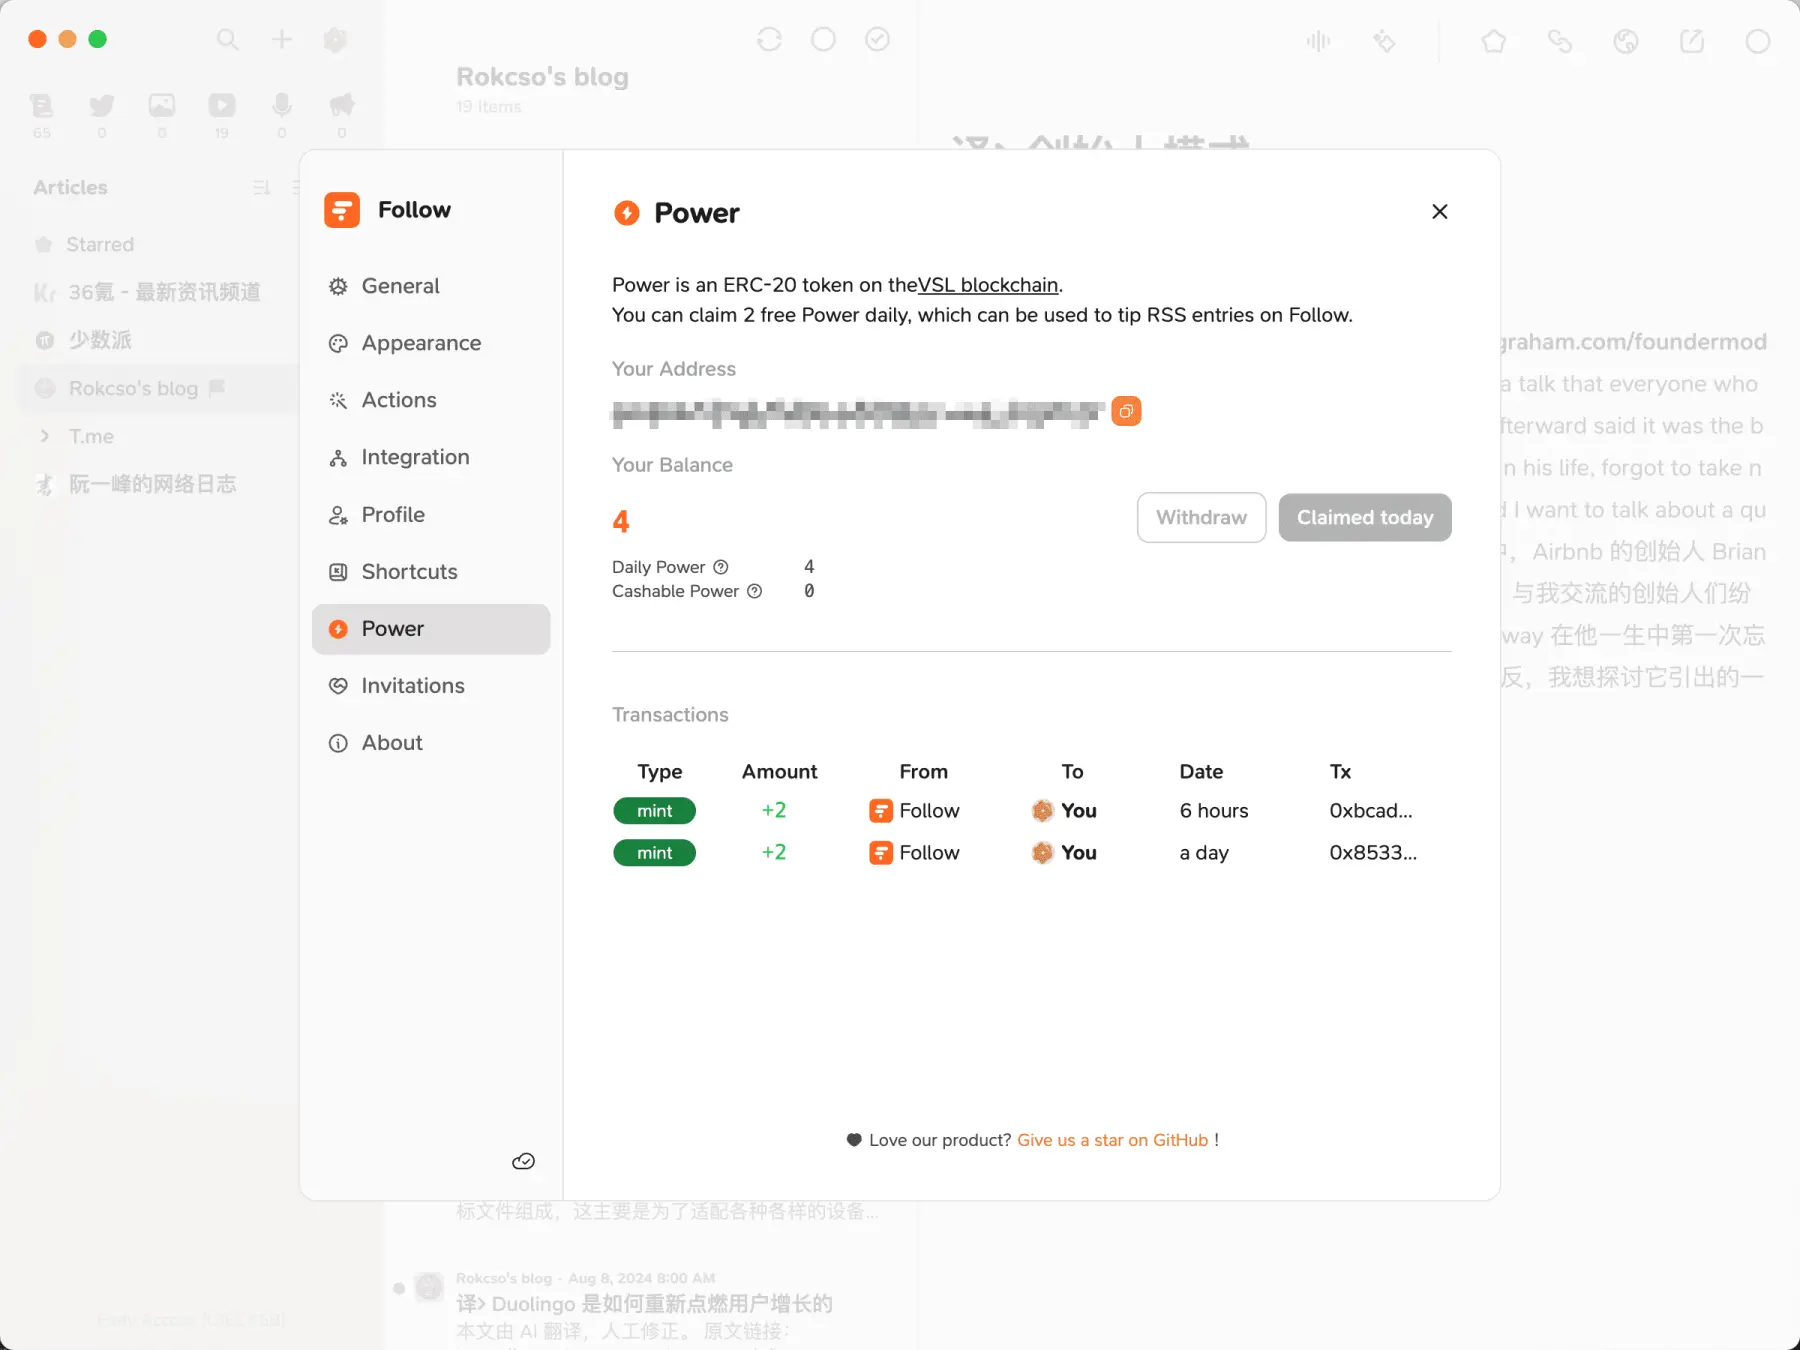Click the plus icon to add feed
This screenshot has height=1350, width=1800.
tap(282, 39)
